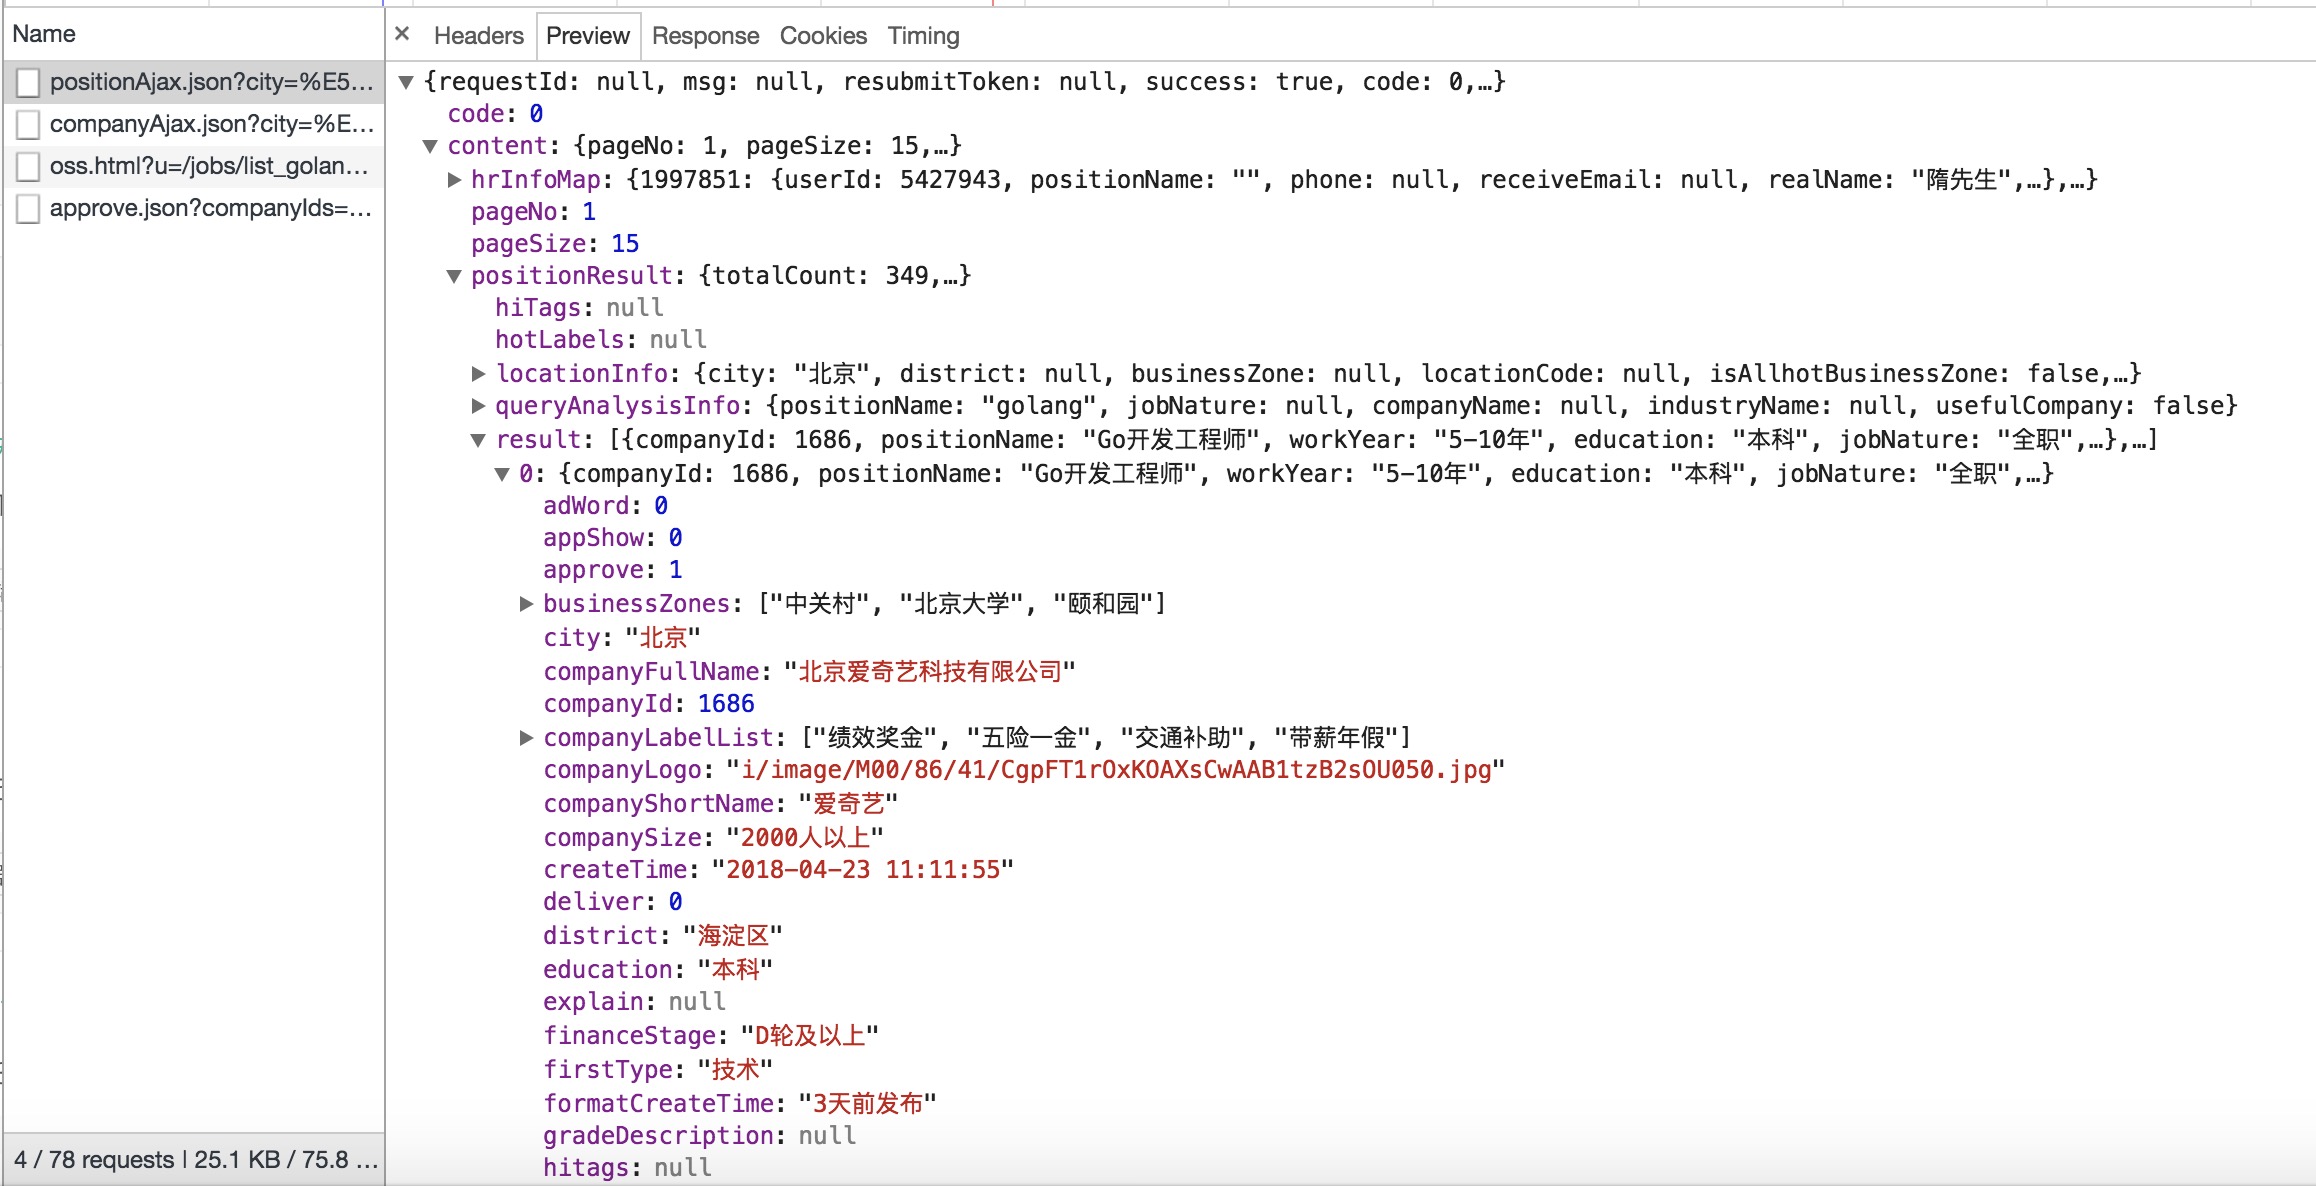
Task: Click the Name column header
Action: point(44,34)
